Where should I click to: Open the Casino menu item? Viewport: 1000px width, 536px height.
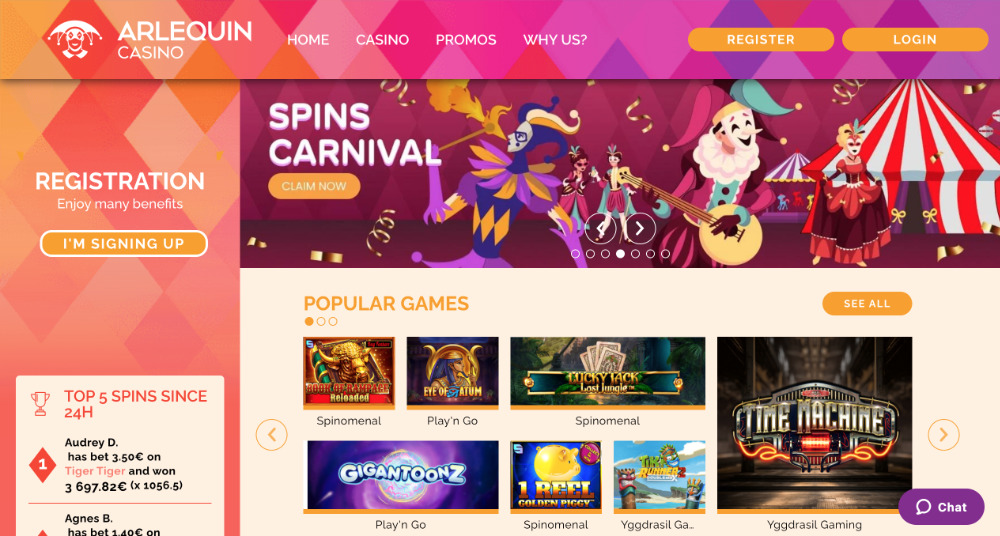click(x=382, y=40)
